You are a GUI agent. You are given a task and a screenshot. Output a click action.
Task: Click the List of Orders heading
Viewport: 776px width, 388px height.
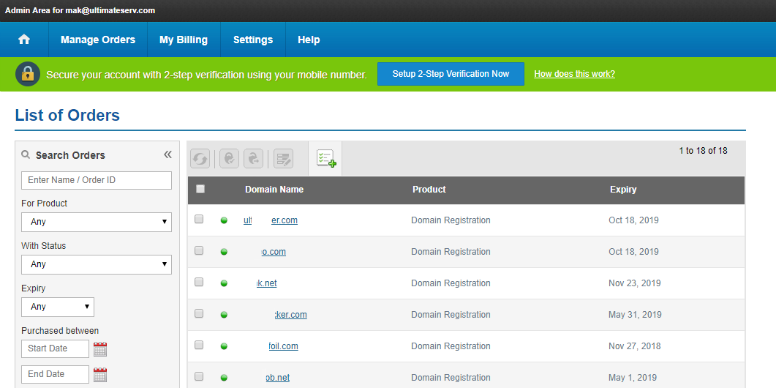(67, 115)
